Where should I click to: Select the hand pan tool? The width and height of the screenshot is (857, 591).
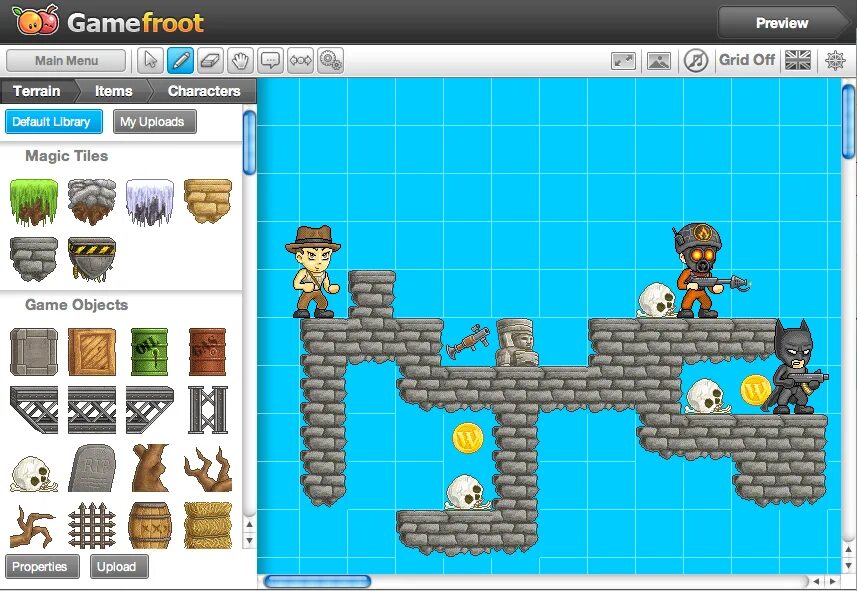coord(240,60)
